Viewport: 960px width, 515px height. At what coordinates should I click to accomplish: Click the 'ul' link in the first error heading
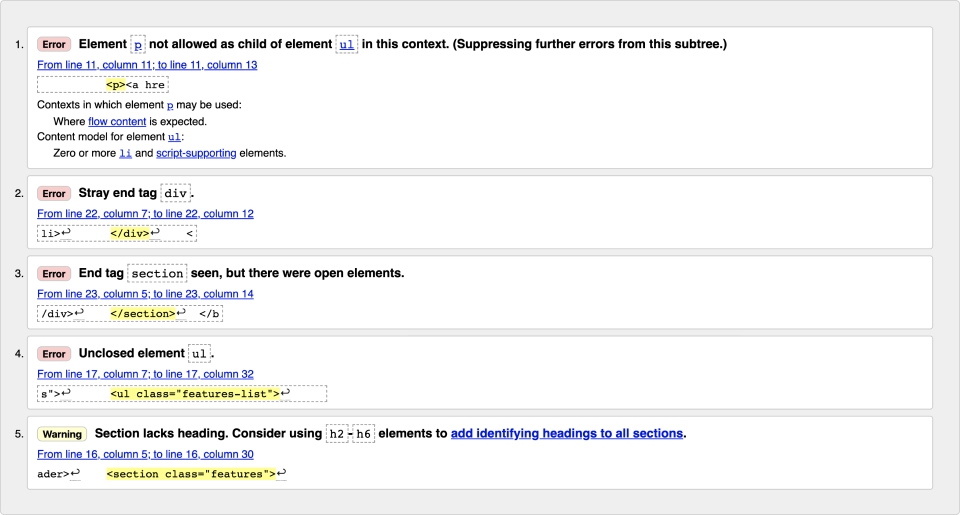(347, 44)
